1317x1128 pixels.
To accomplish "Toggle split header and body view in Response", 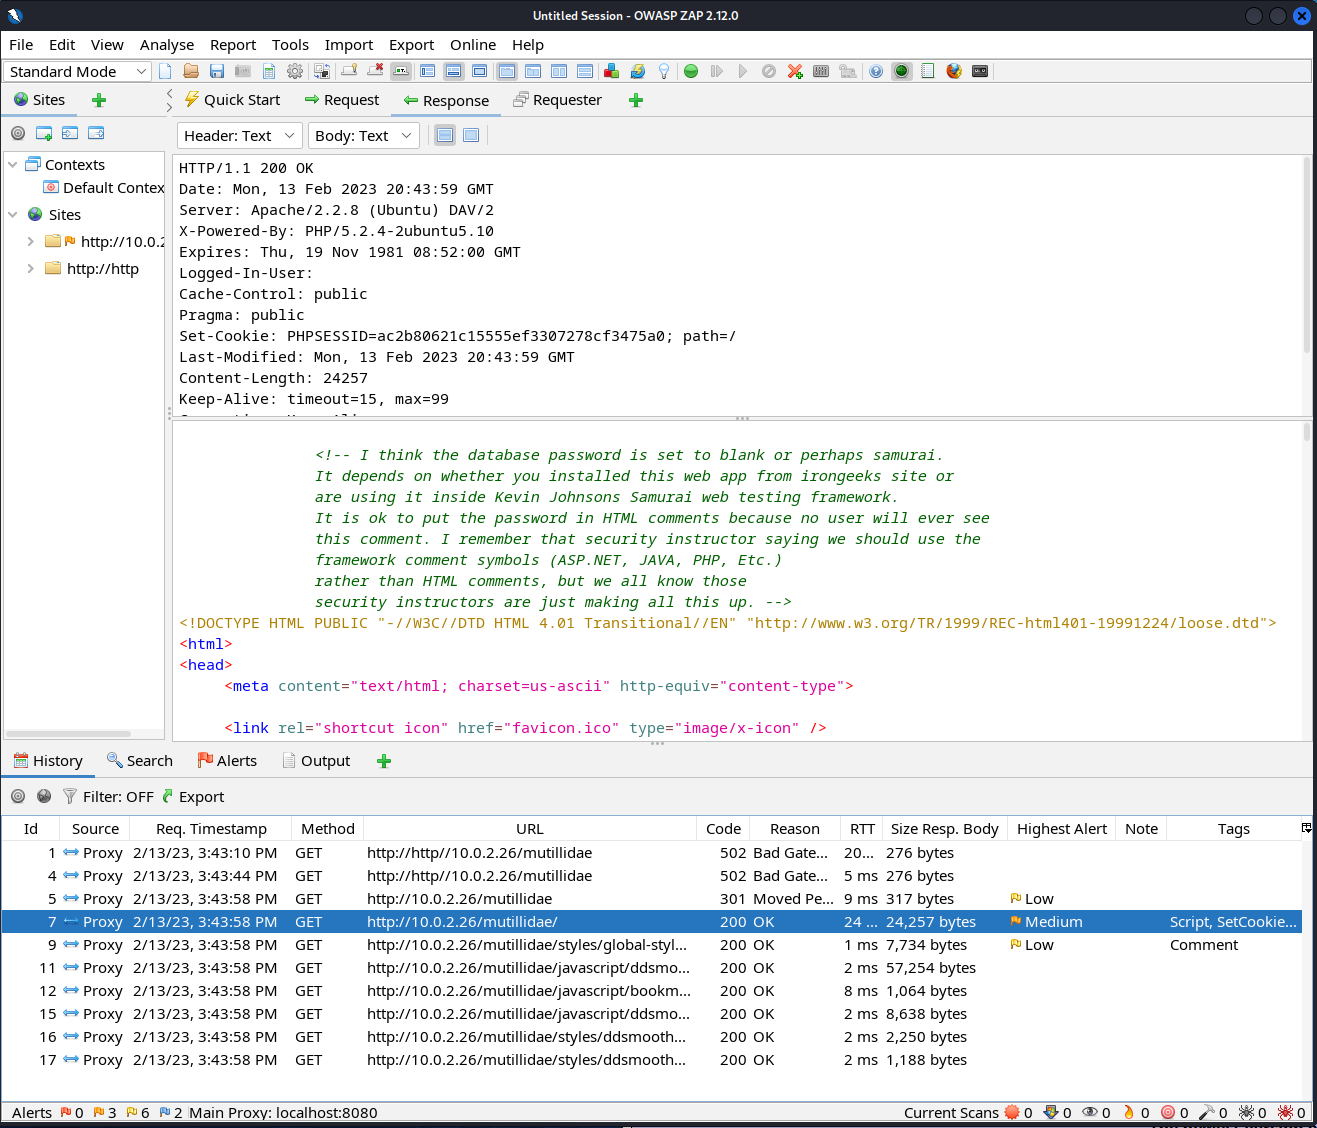I will [x=446, y=135].
